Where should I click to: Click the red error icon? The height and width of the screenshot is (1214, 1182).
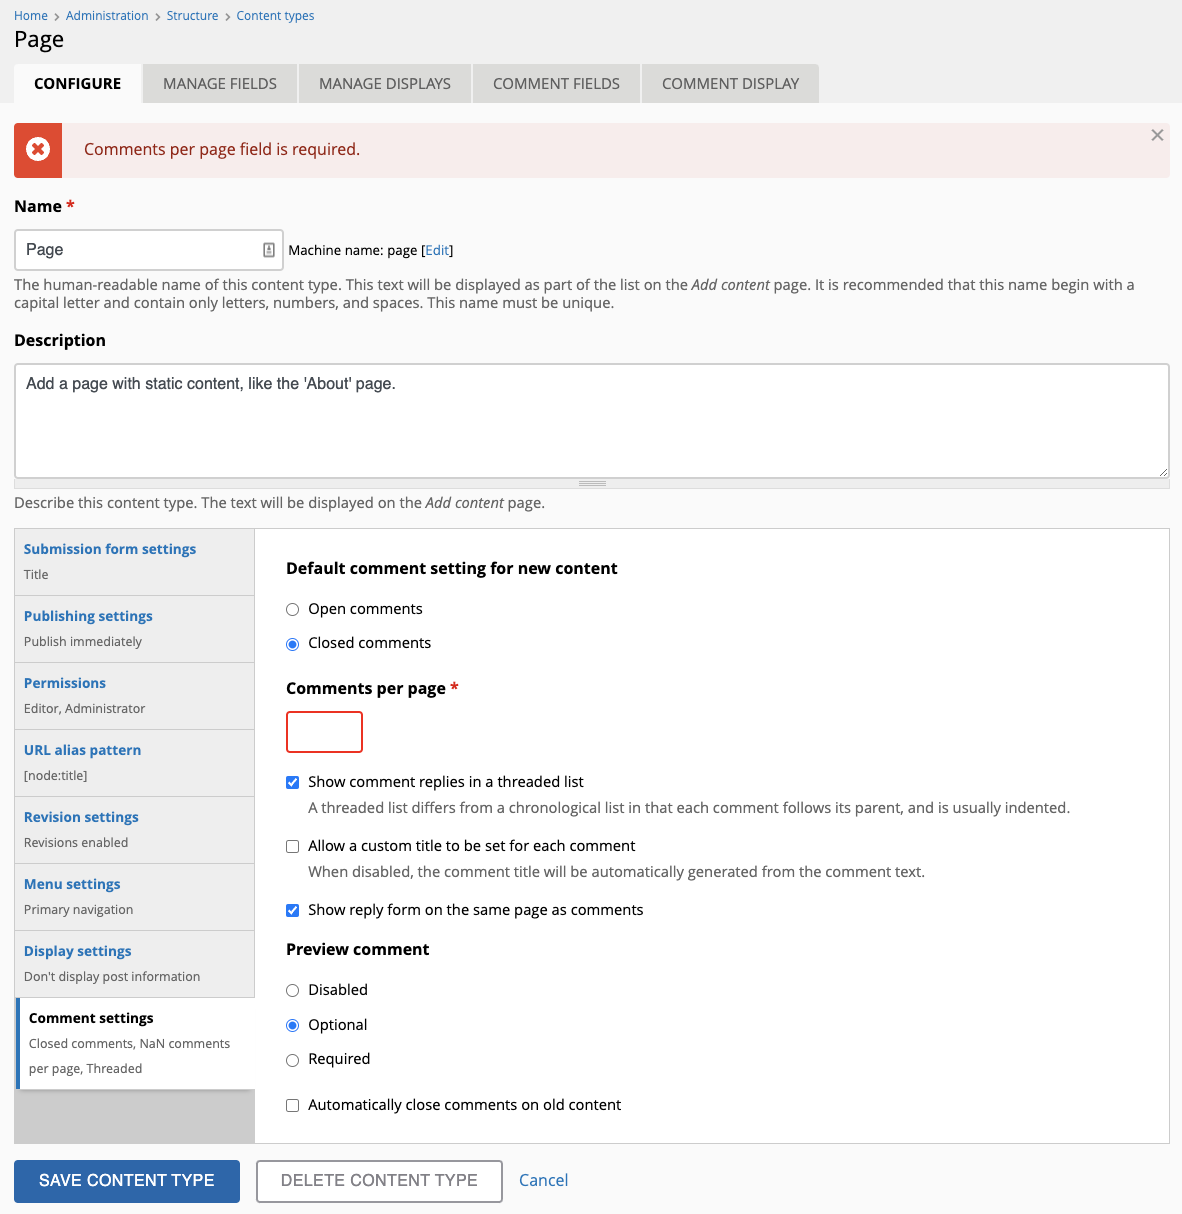(37, 150)
